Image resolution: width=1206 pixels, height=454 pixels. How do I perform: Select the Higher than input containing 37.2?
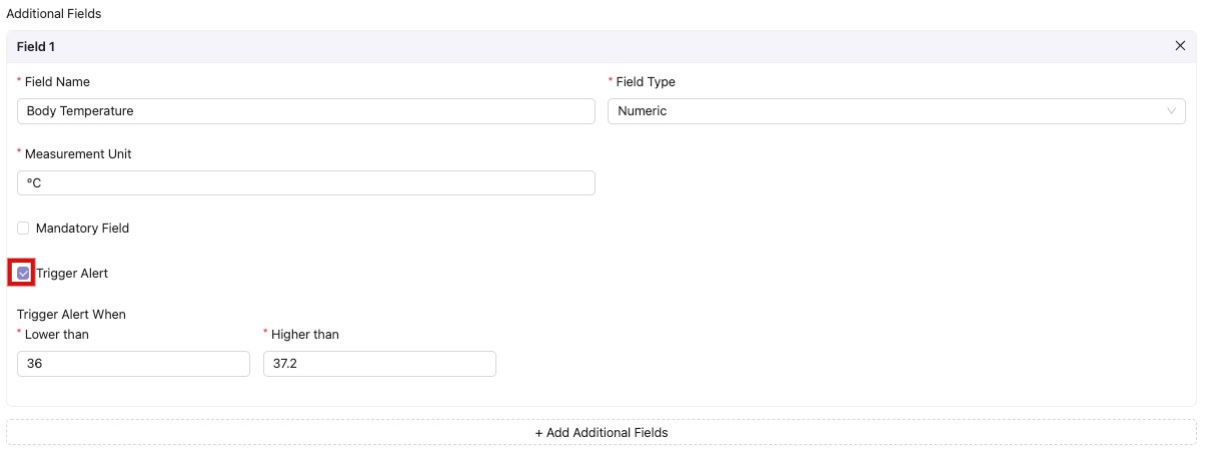379,364
